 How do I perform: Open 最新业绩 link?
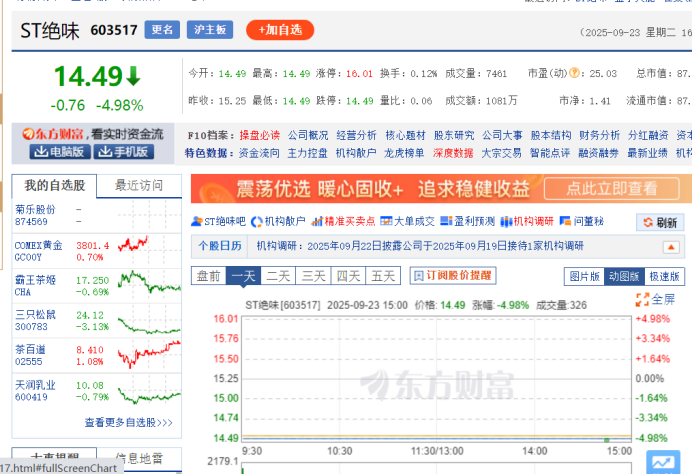click(x=647, y=153)
